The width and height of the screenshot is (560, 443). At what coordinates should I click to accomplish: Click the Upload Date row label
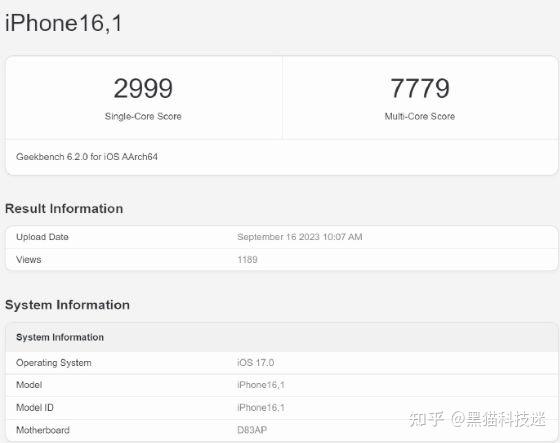point(42,237)
